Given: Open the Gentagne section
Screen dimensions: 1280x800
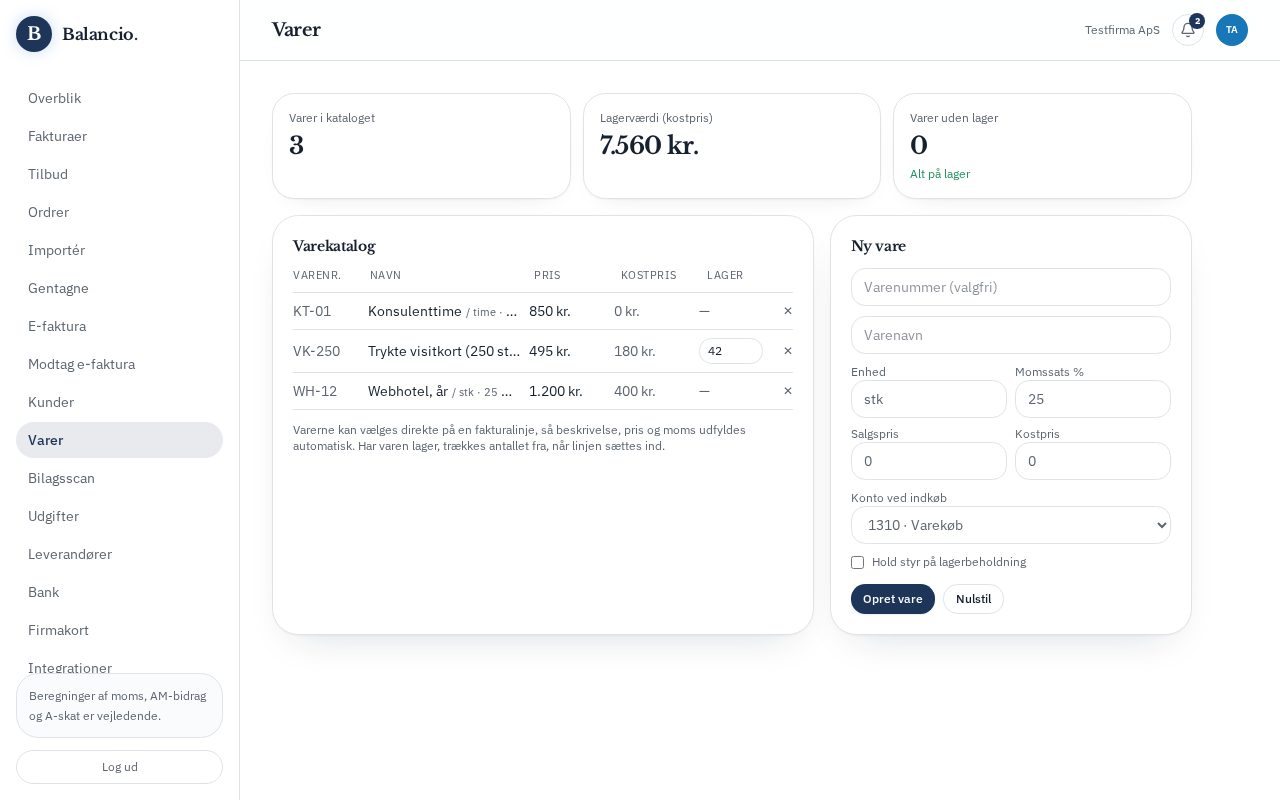Looking at the screenshot, I should (x=119, y=288).
